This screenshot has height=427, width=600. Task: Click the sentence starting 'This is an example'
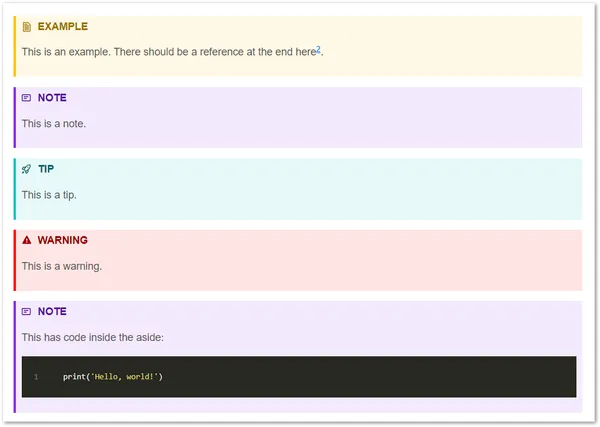click(168, 52)
